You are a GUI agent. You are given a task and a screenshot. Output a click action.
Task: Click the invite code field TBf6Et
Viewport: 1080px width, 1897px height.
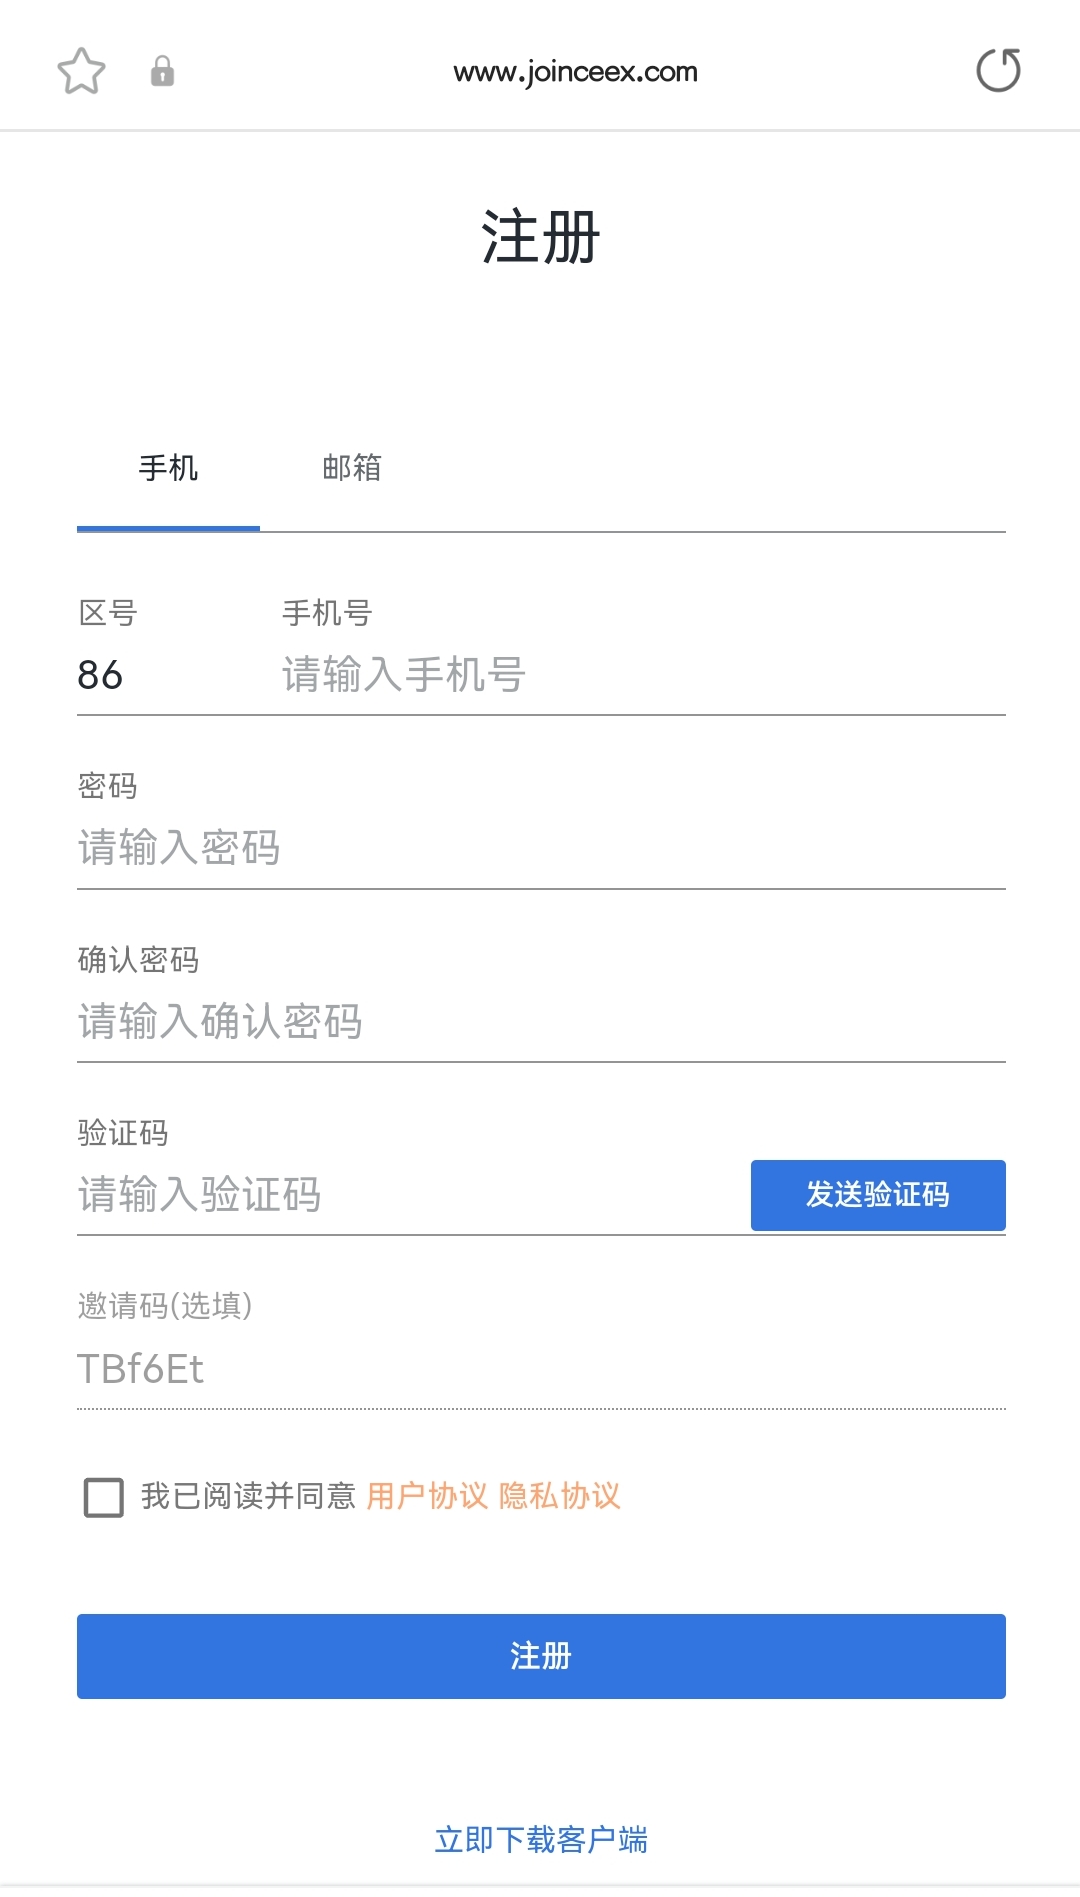[540, 1369]
